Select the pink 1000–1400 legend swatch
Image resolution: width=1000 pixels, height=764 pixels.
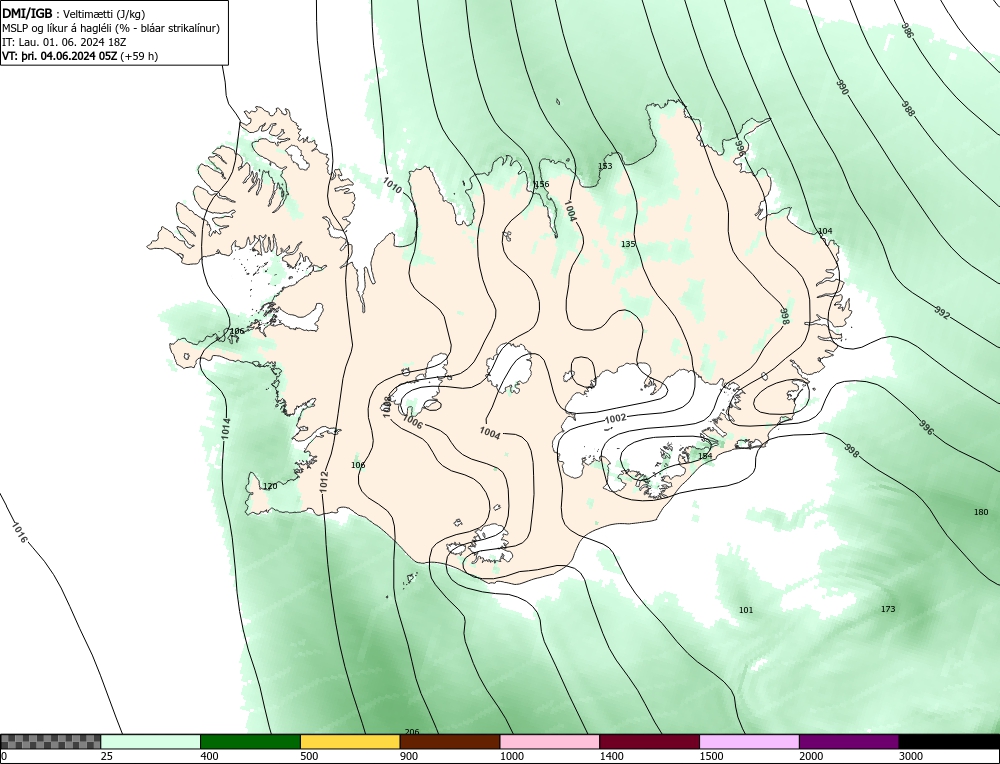coord(550,742)
